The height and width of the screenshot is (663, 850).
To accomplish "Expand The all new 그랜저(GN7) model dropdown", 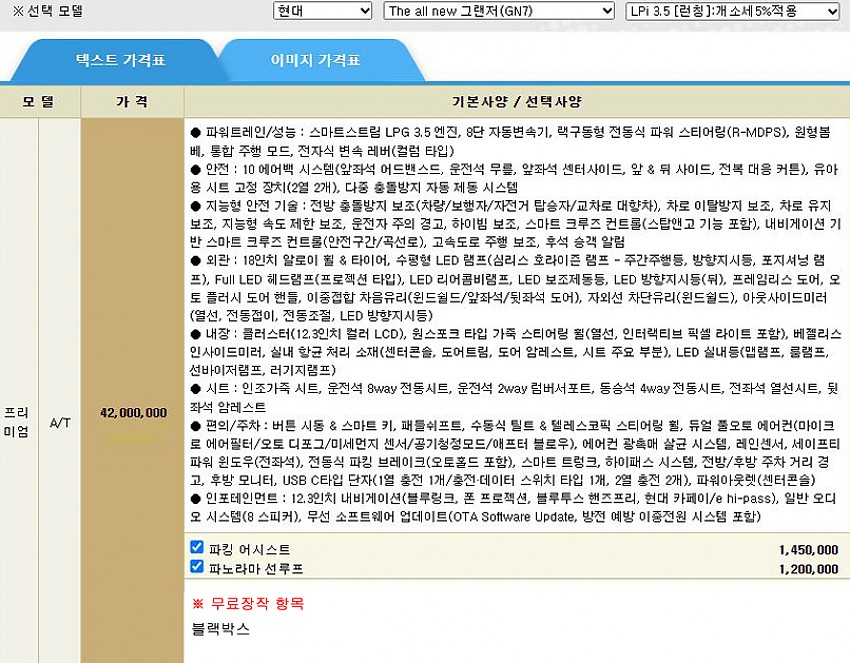I will (499, 11).
